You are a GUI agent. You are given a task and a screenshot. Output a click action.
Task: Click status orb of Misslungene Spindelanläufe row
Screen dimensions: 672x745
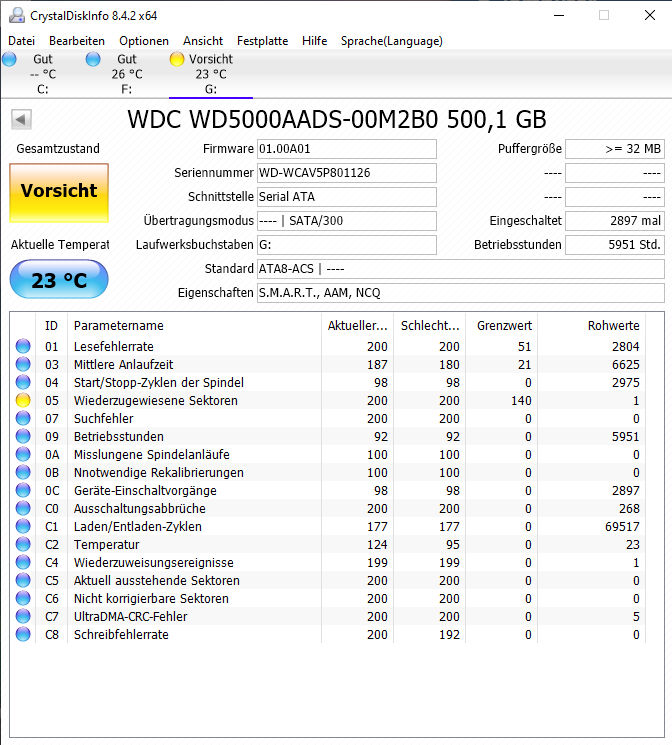pyautogui.click(x=23, y=455)
